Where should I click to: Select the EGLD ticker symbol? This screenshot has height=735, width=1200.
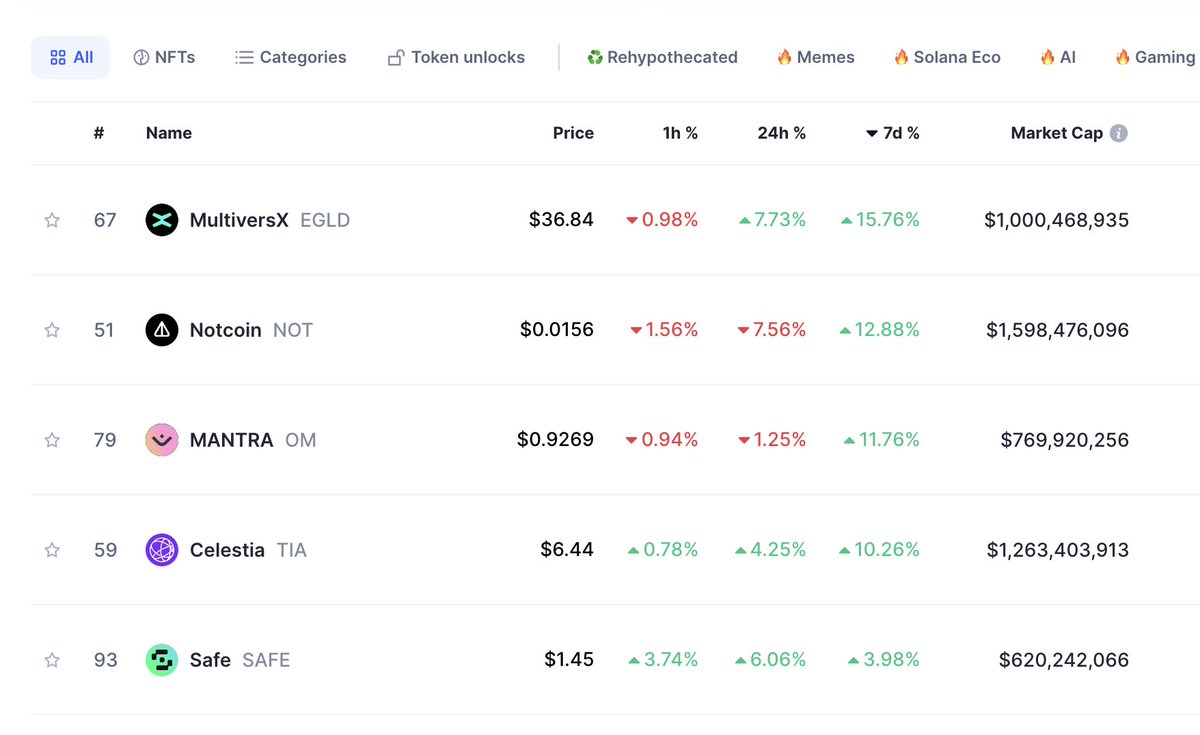(325, 220)
